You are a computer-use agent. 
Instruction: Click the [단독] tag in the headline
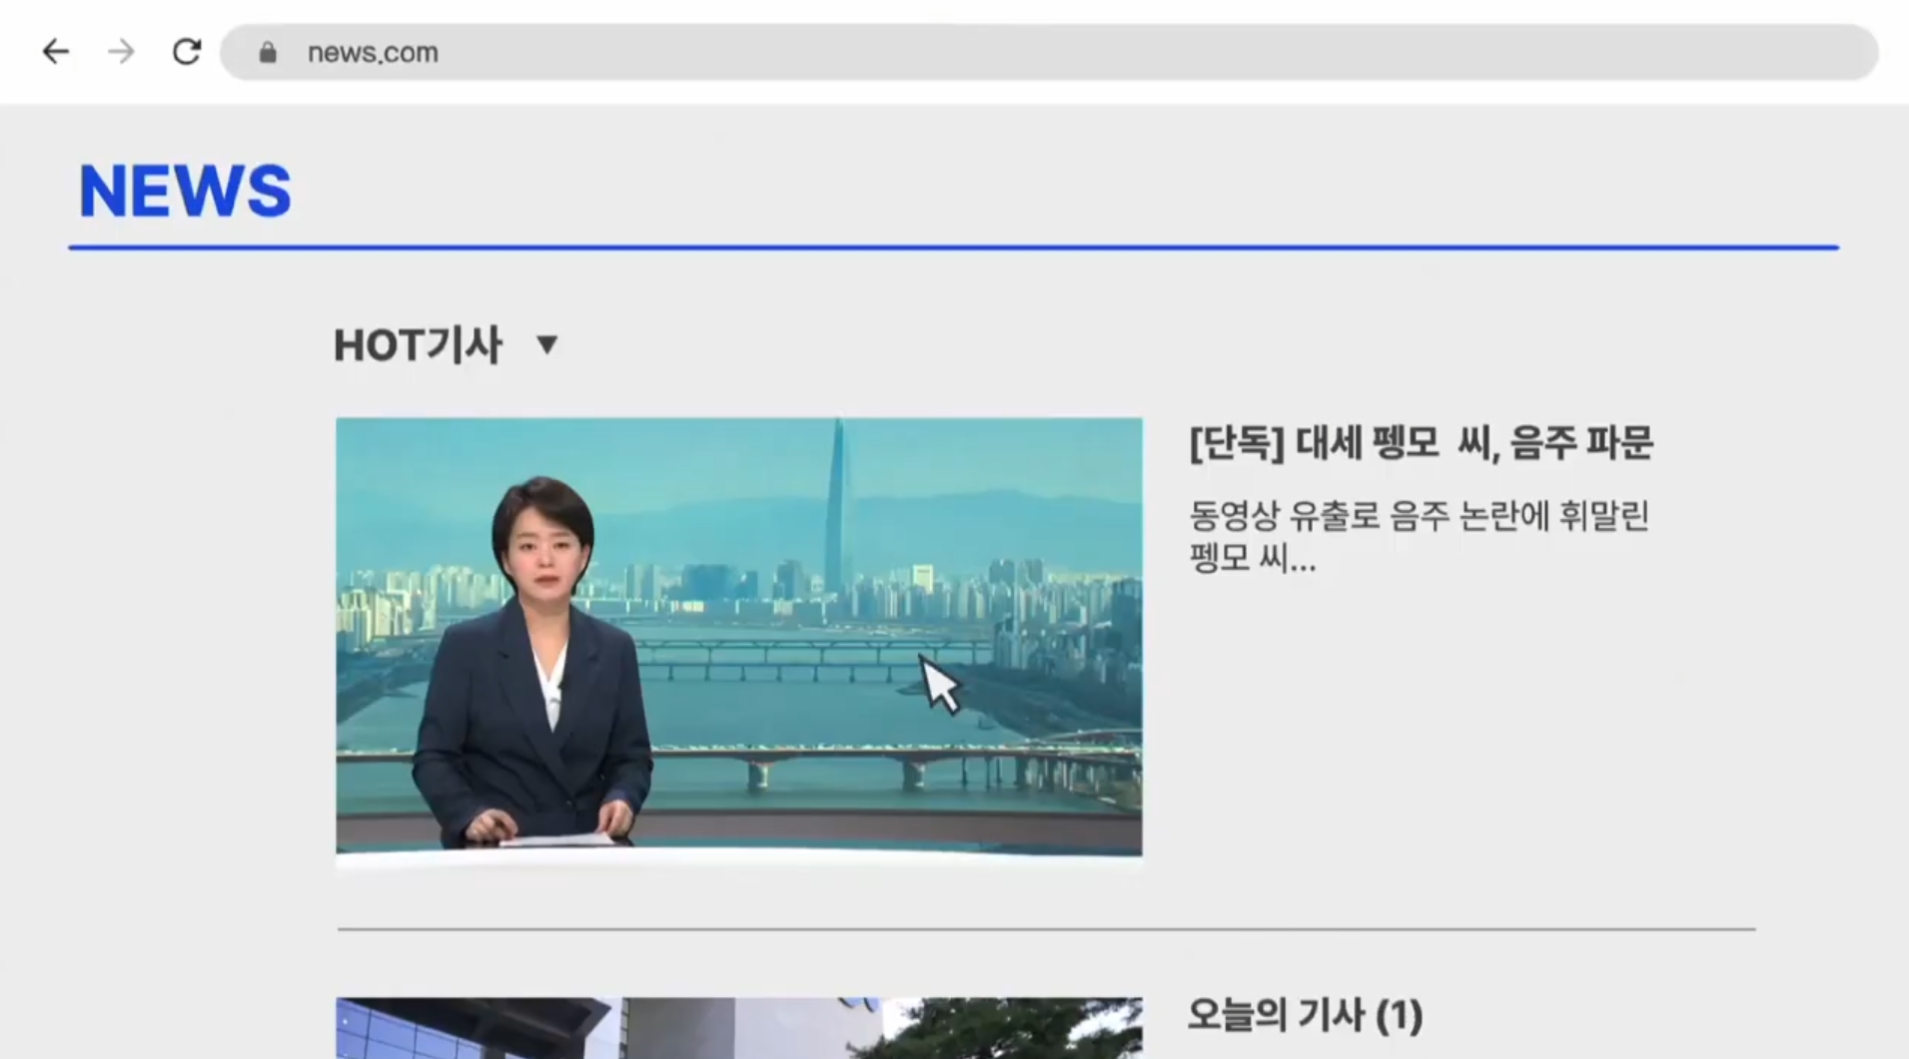(1236, 442)
